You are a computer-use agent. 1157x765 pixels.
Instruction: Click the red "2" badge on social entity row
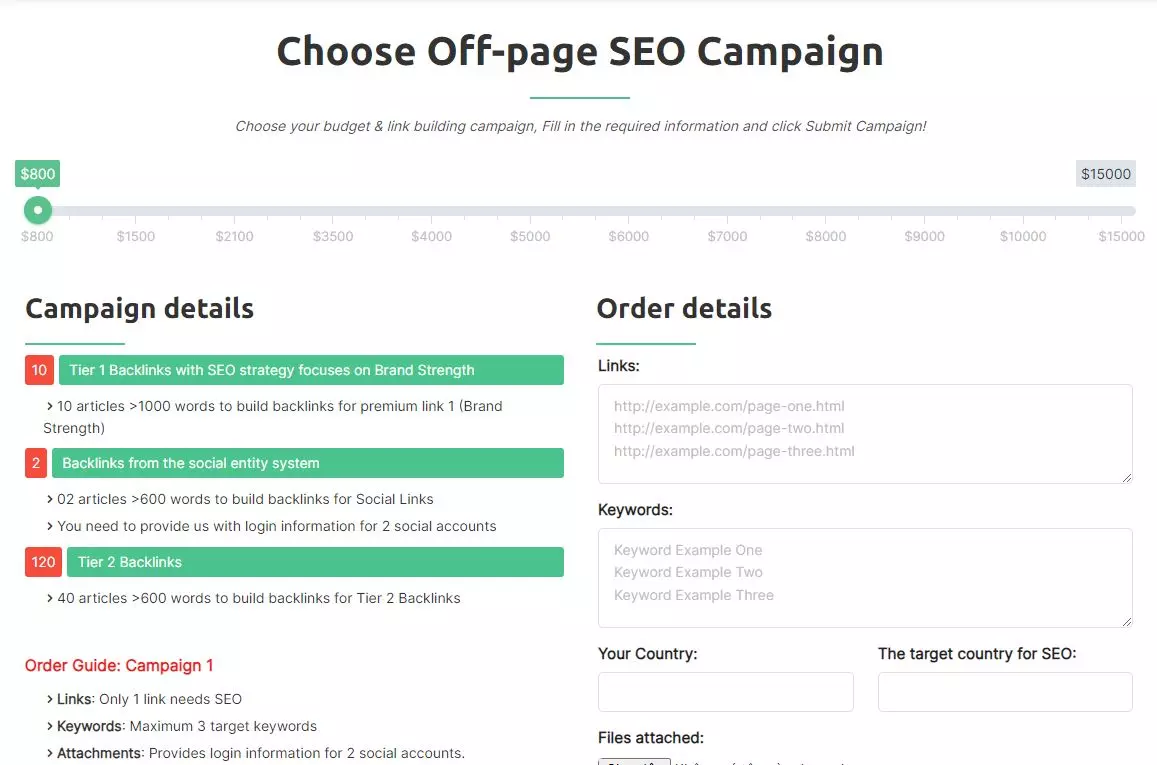pos(38,463)
